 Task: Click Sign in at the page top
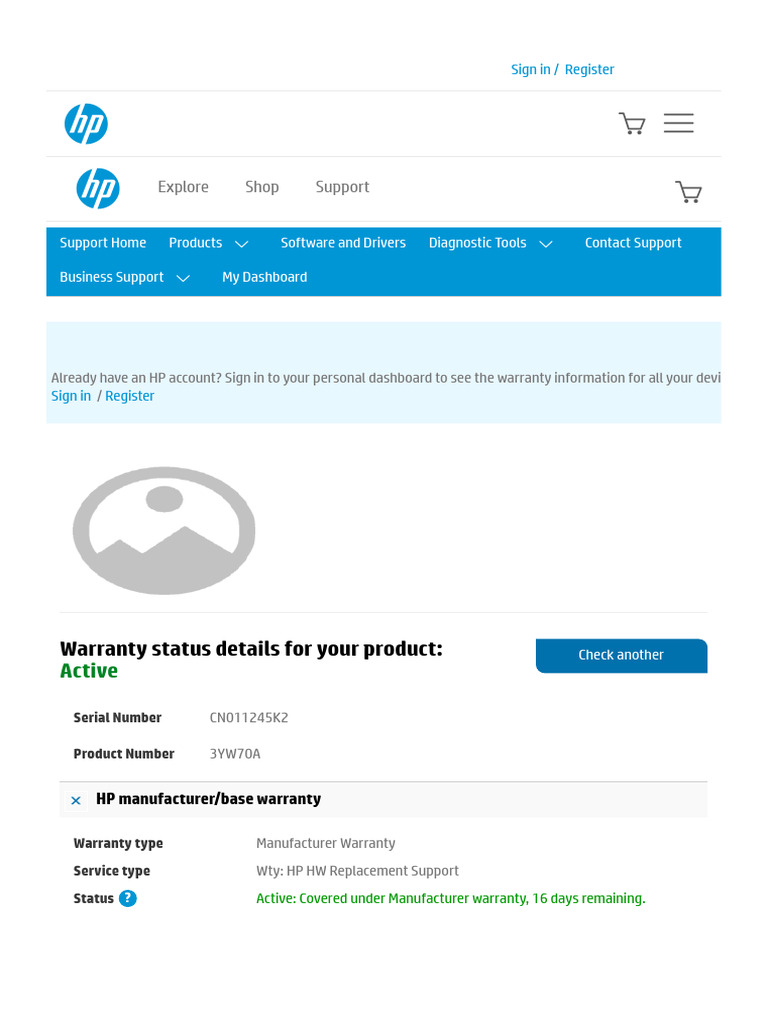tap(530, 69)
